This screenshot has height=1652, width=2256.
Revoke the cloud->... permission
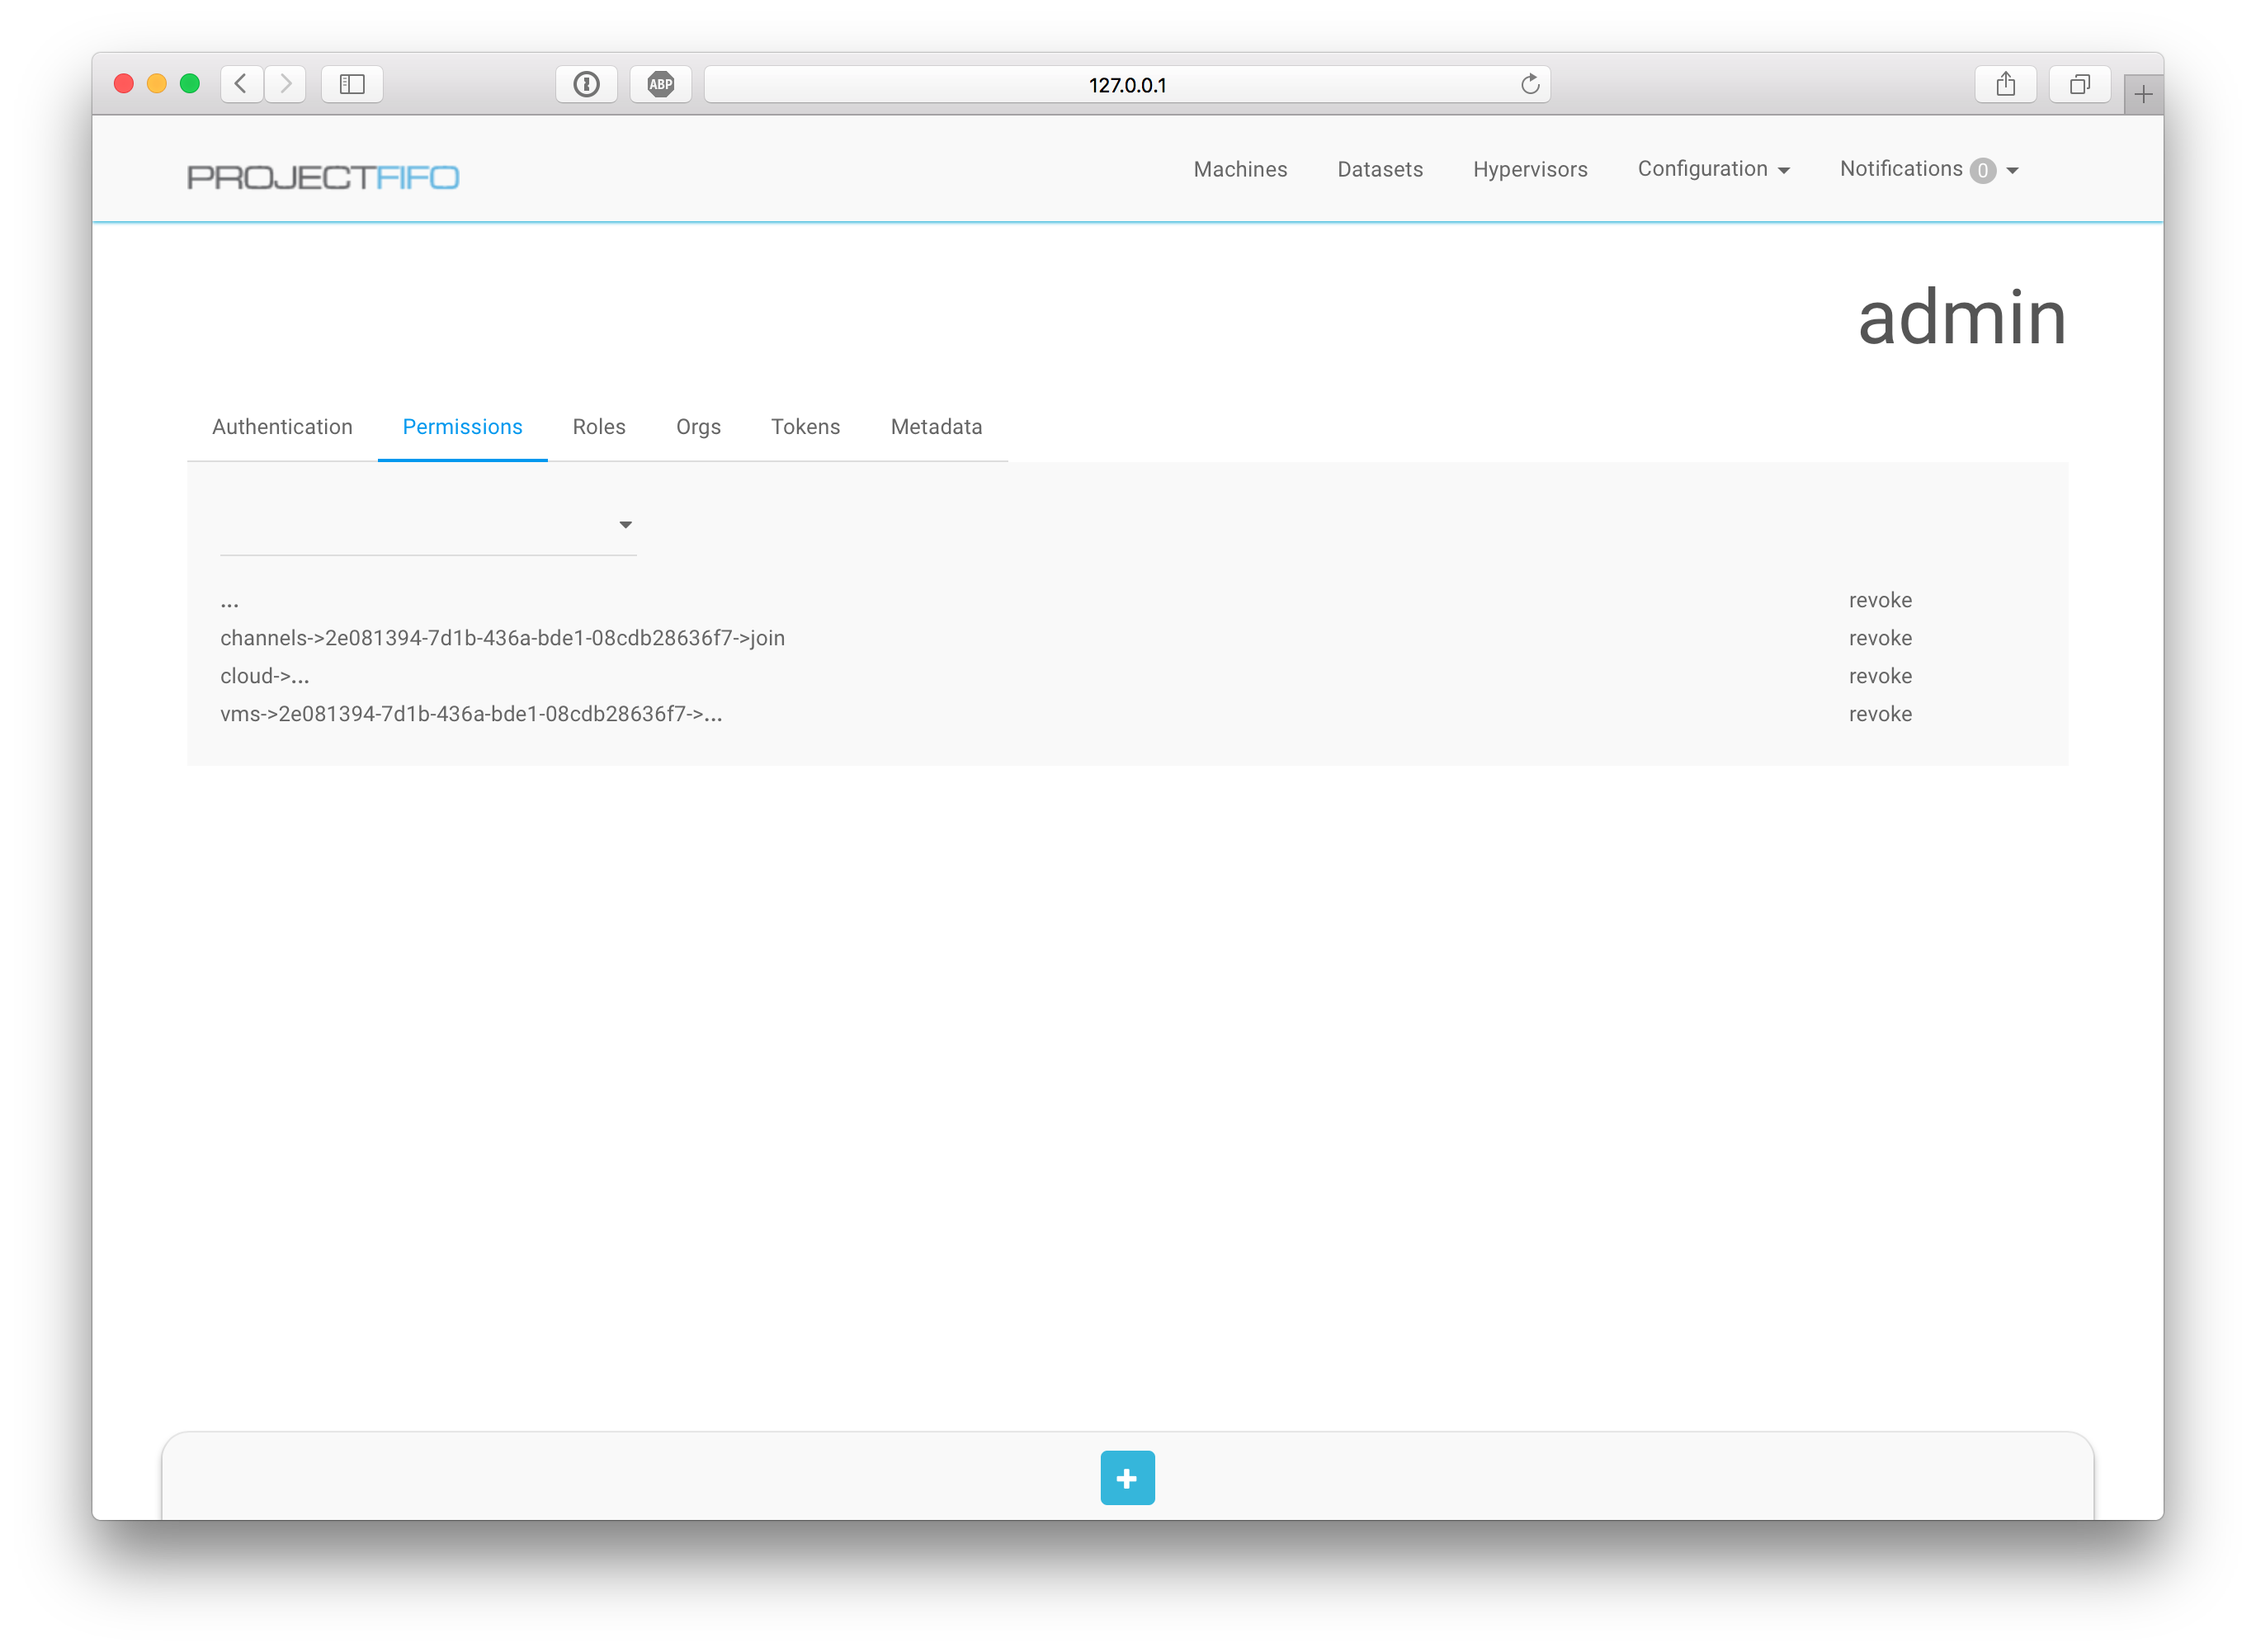(1879, 676)
